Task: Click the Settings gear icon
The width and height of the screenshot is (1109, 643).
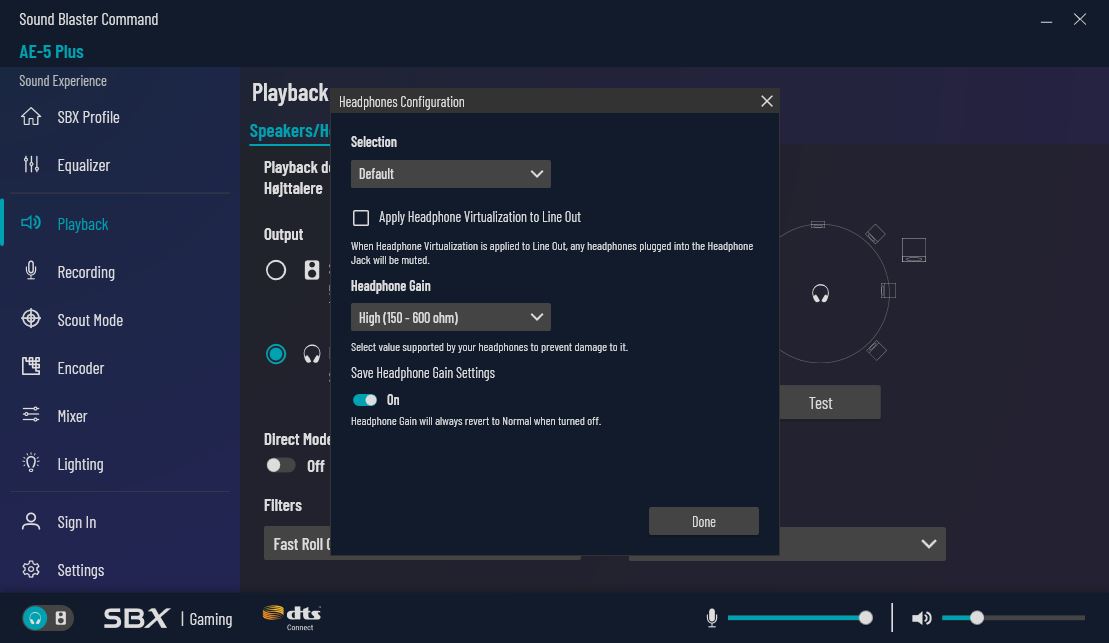Action: tap(31, 569)
